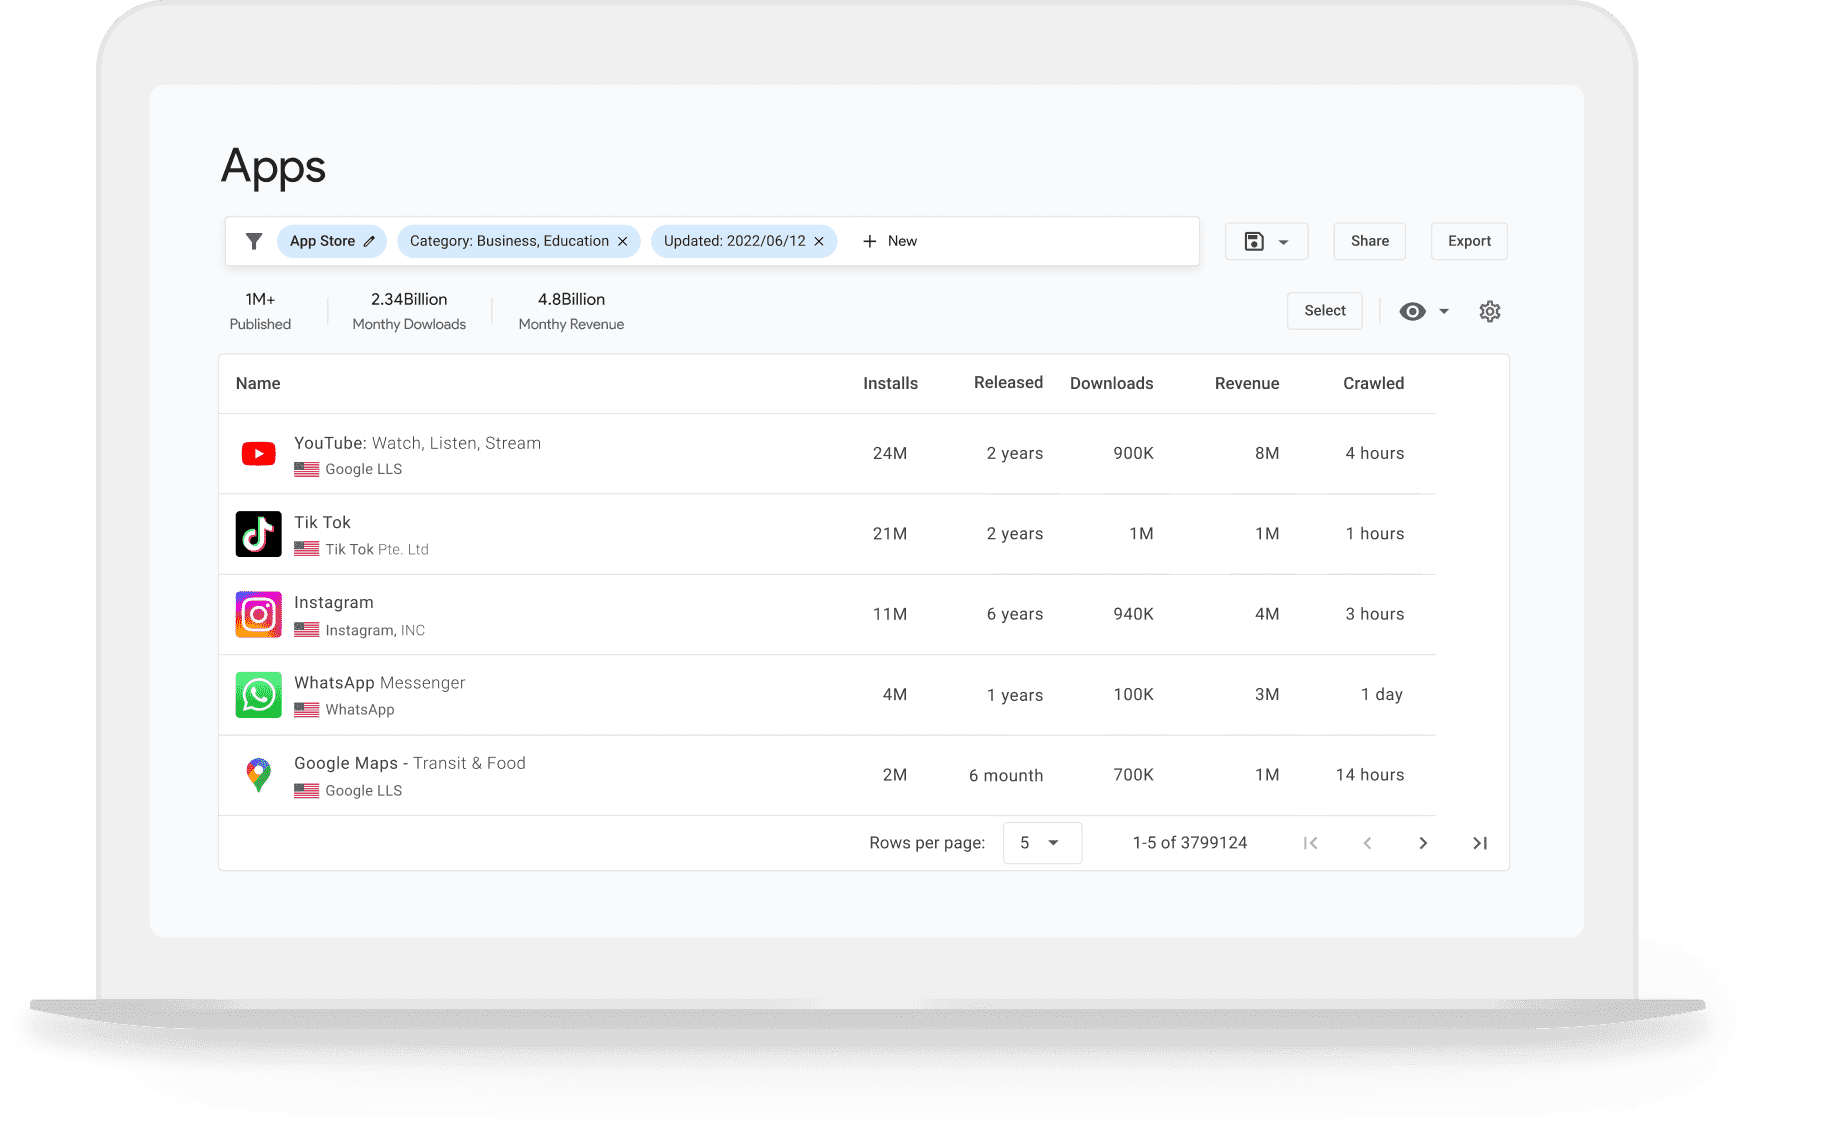The image size is (1829, 1139).
Task: Add a New filter
Action: pyautogui.click(x=889, y=241)
